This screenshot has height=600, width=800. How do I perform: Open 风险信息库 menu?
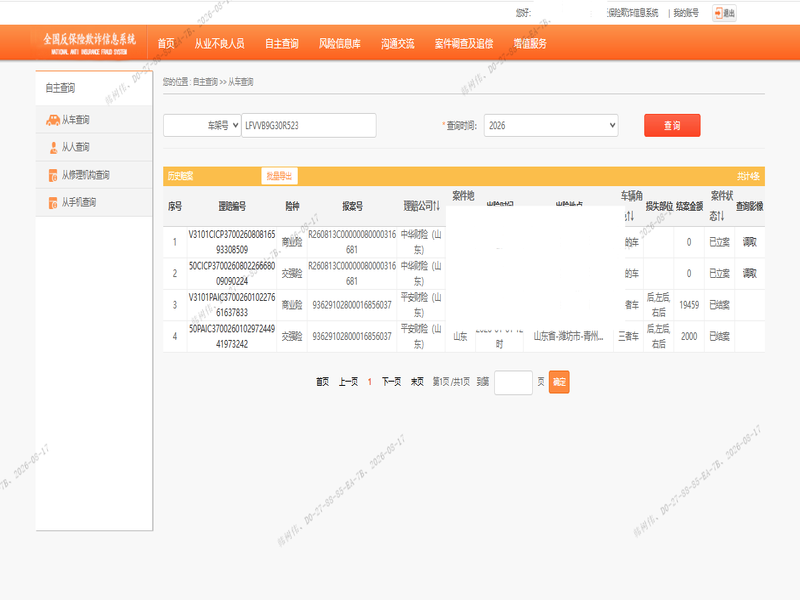click(x=340, y=43)
